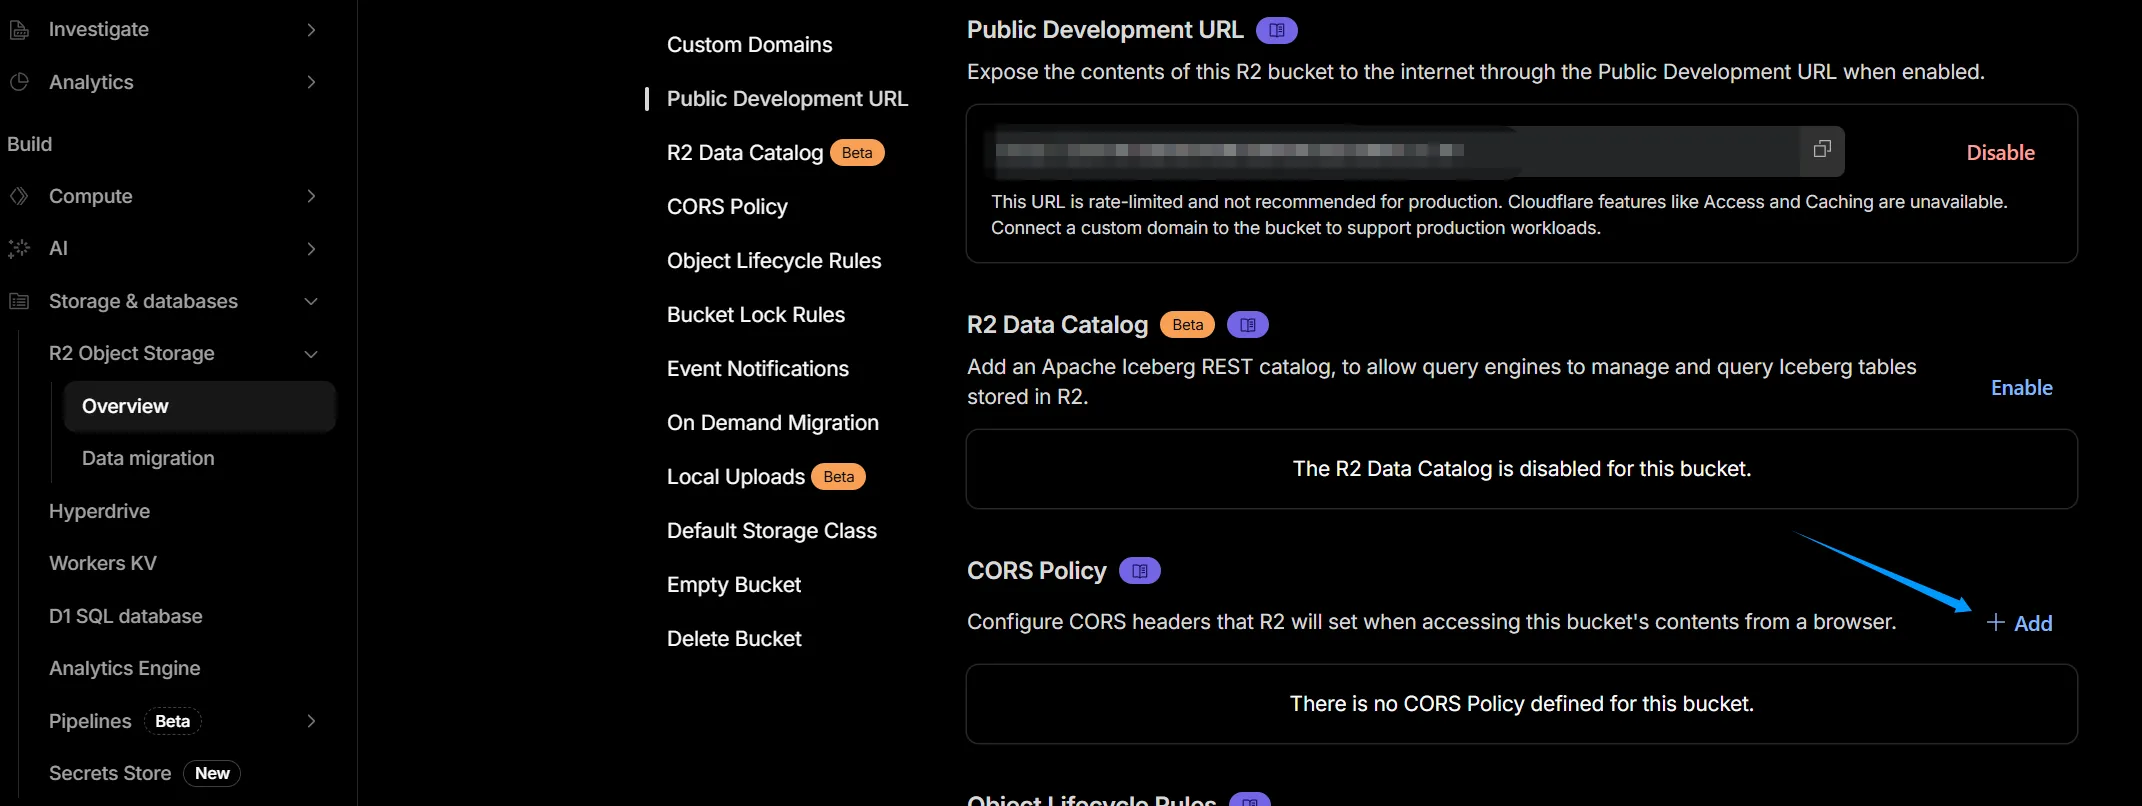Jump to Custom Domains settings
The height and width of the screenshot is (806, 2142).
click(750, 45)
